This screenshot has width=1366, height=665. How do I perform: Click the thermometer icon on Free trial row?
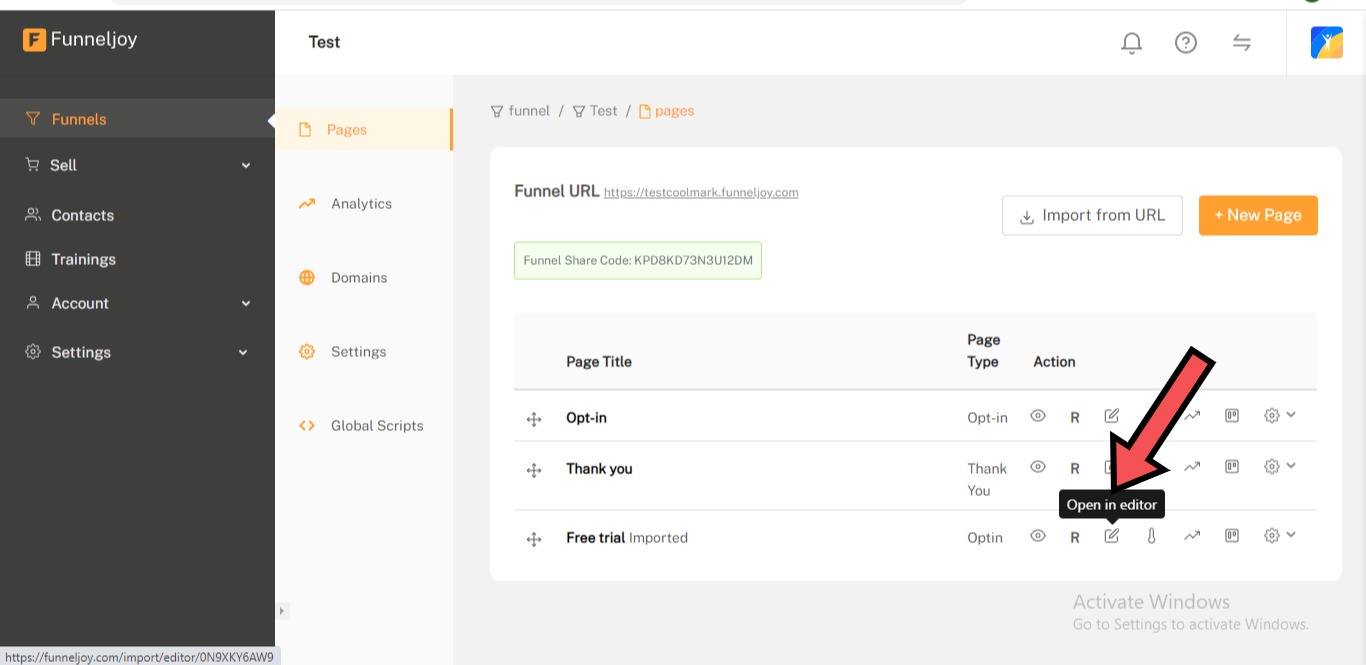[1151, 536]
